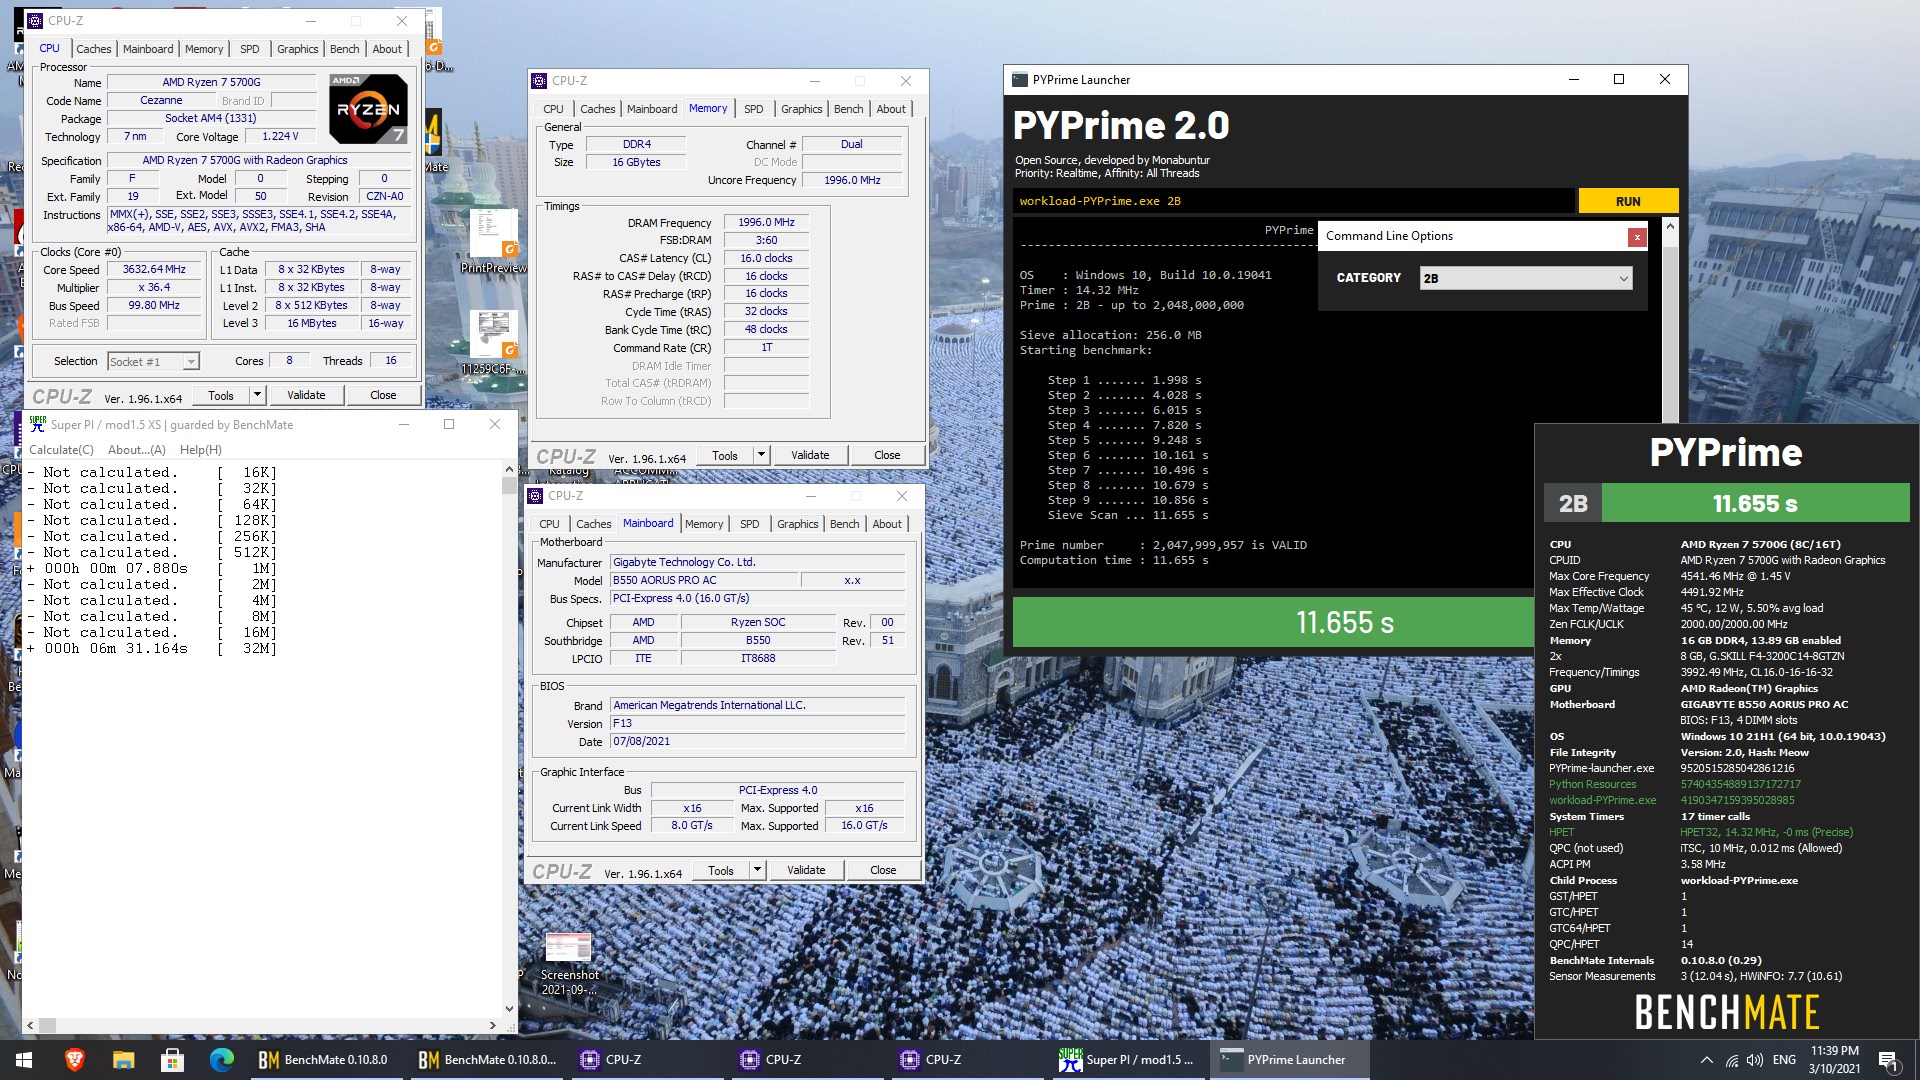Open Graphics tab in Memory window
Screen dimensions: 1920x1080
pos(802,109)
